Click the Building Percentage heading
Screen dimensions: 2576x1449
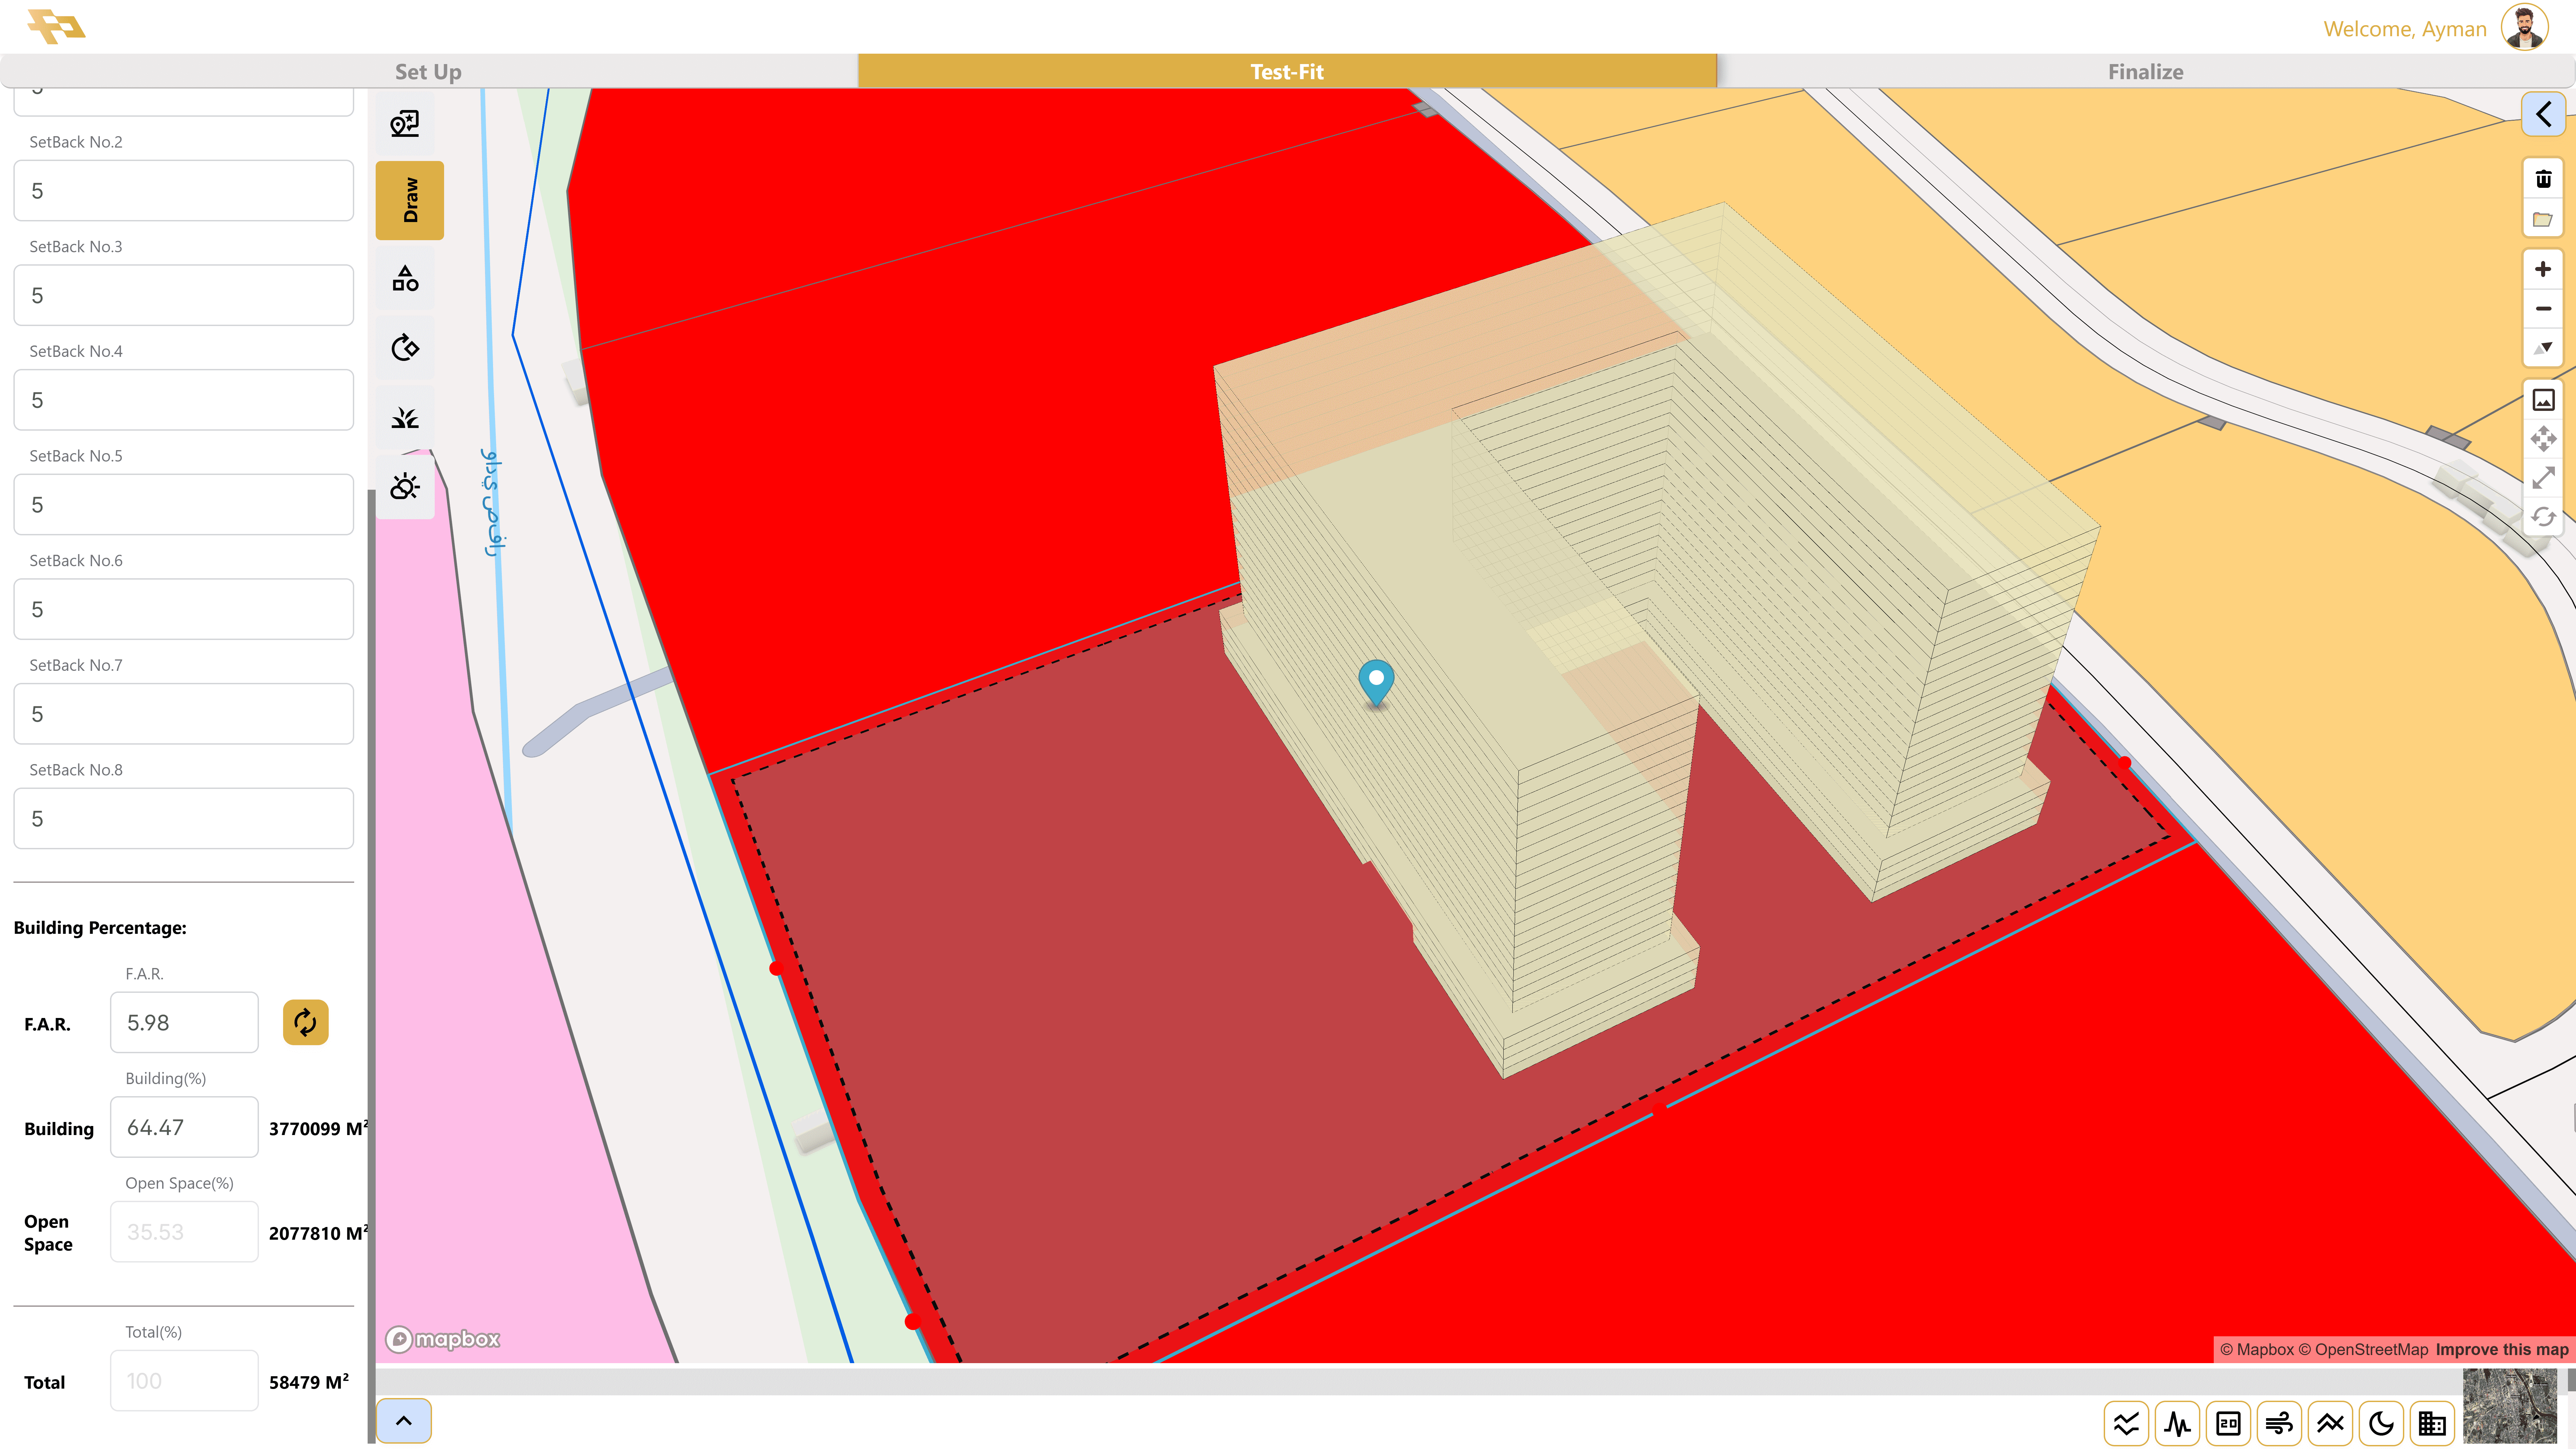[100, 928]
